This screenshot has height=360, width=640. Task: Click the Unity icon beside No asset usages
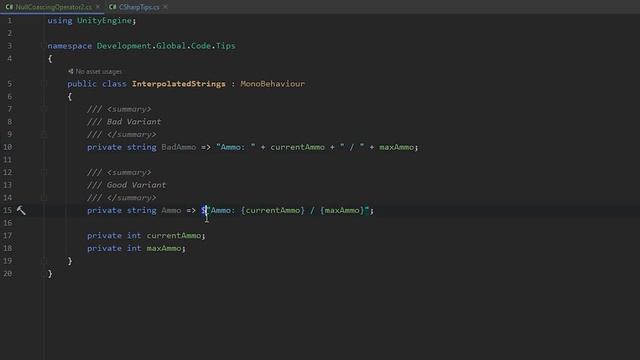coord(71,71)
